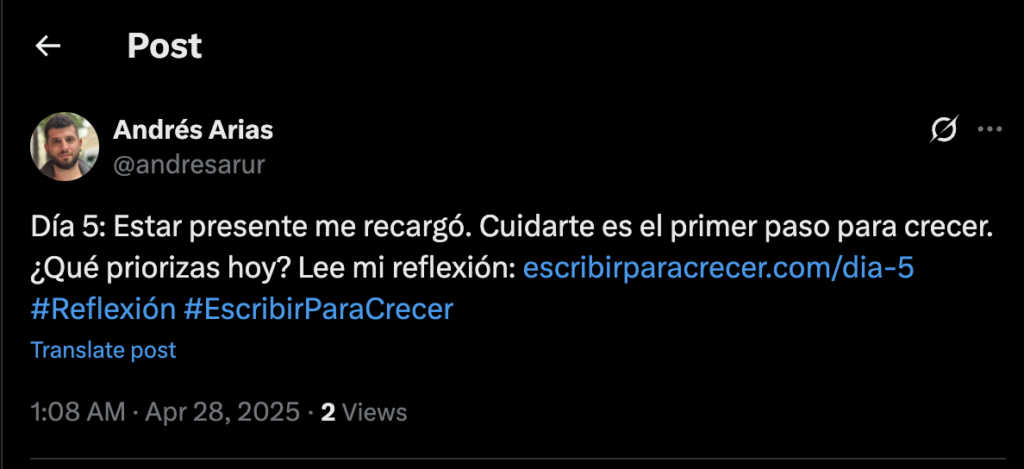Open the three-dot more options menu
Screen dimensions: 1024x469
click(x=989, y=129)
